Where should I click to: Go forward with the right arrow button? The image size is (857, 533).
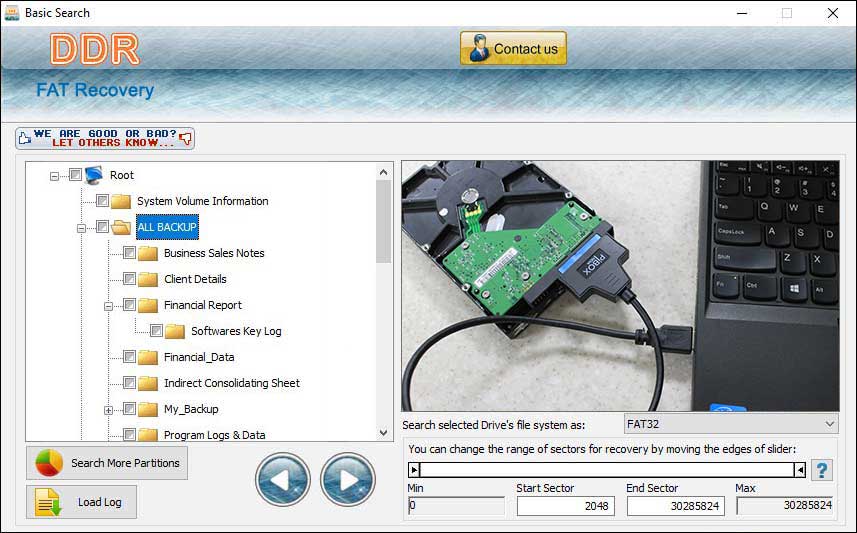(x=348, y=479)
